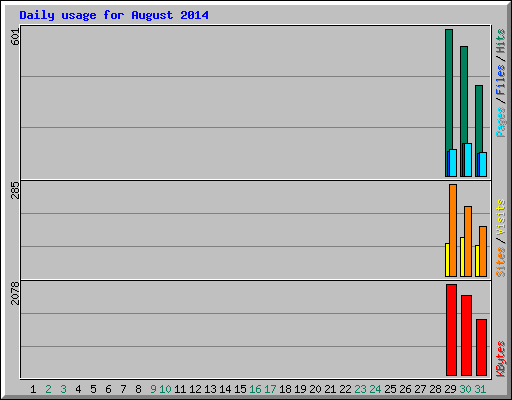Select the red KBytes bar for day 29

(451, 330)
